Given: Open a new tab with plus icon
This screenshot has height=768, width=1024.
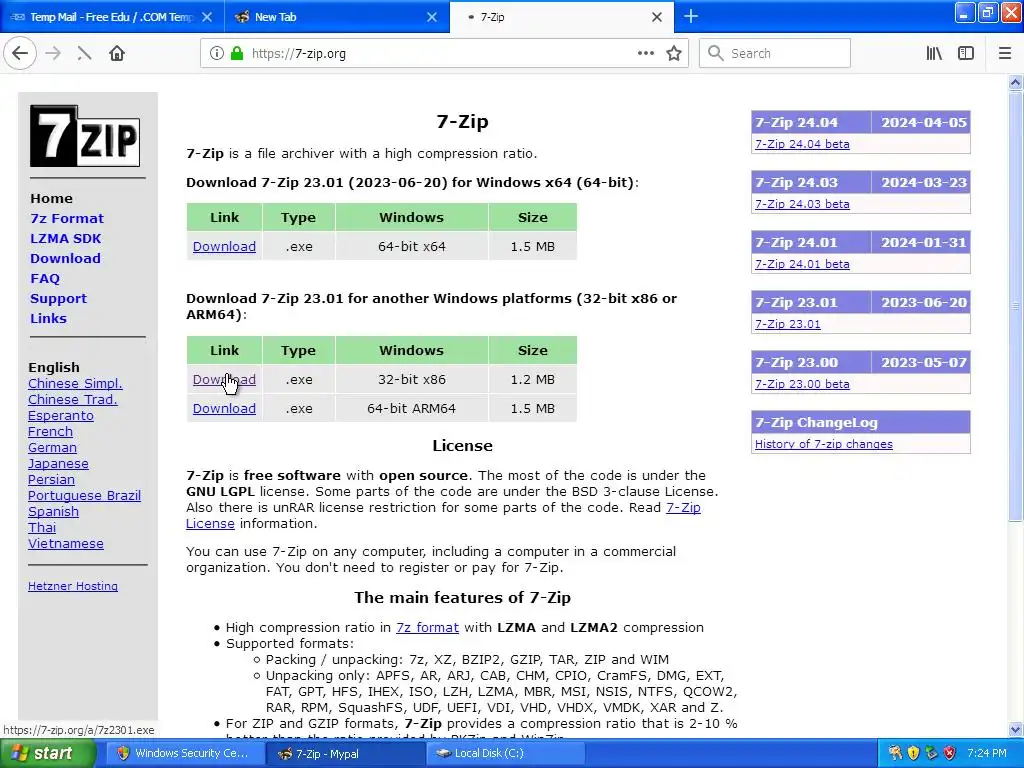Looking at the screenshot, I should coord(691,16).
